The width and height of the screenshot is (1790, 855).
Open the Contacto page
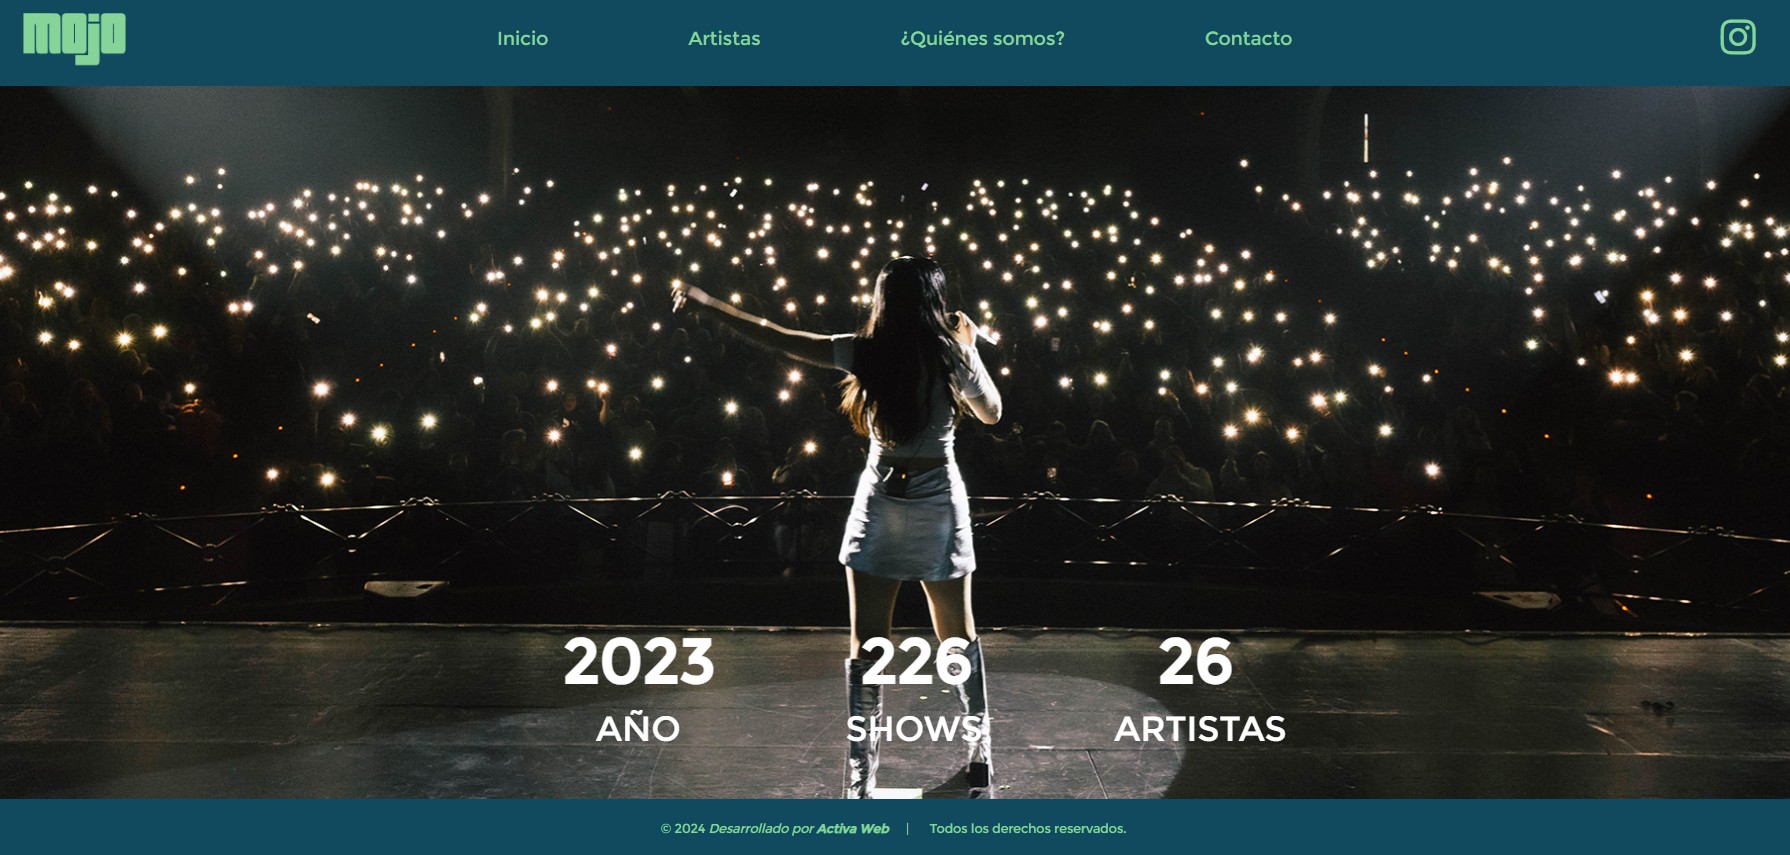pos(1248,38)
